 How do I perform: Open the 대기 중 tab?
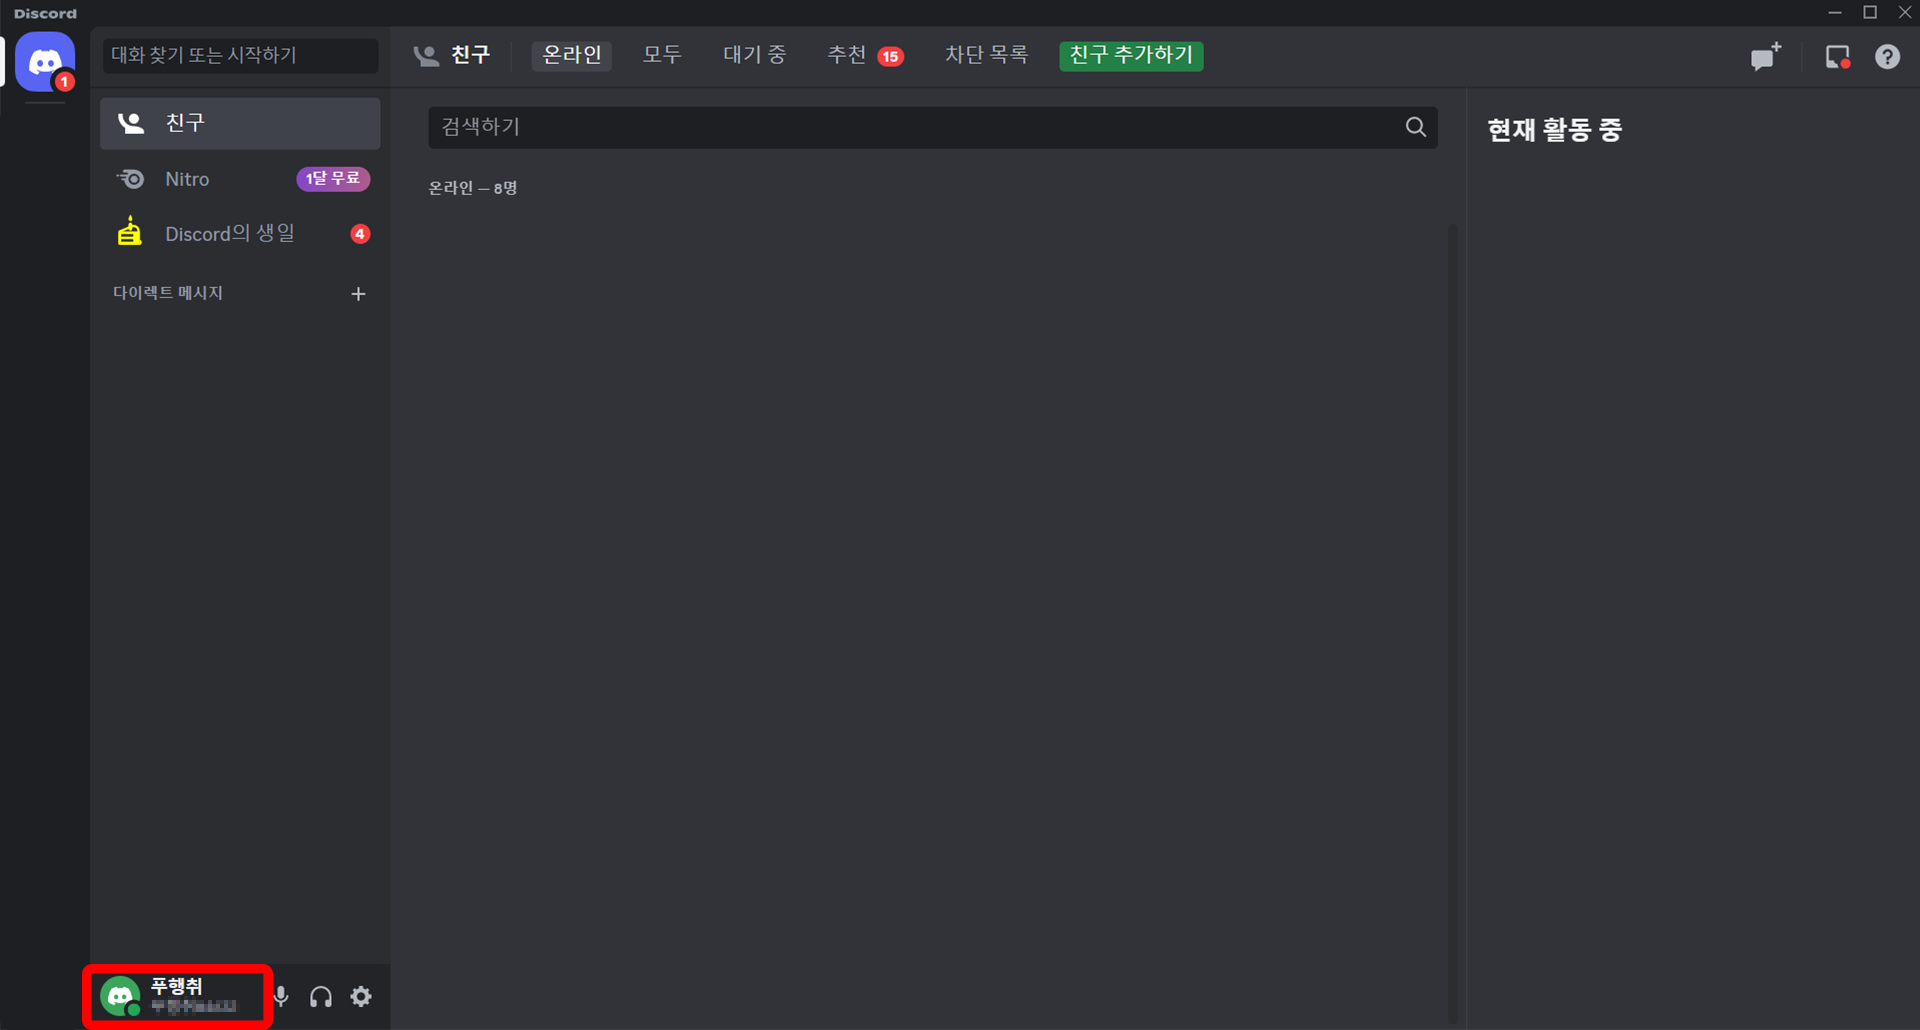point(755,55)
